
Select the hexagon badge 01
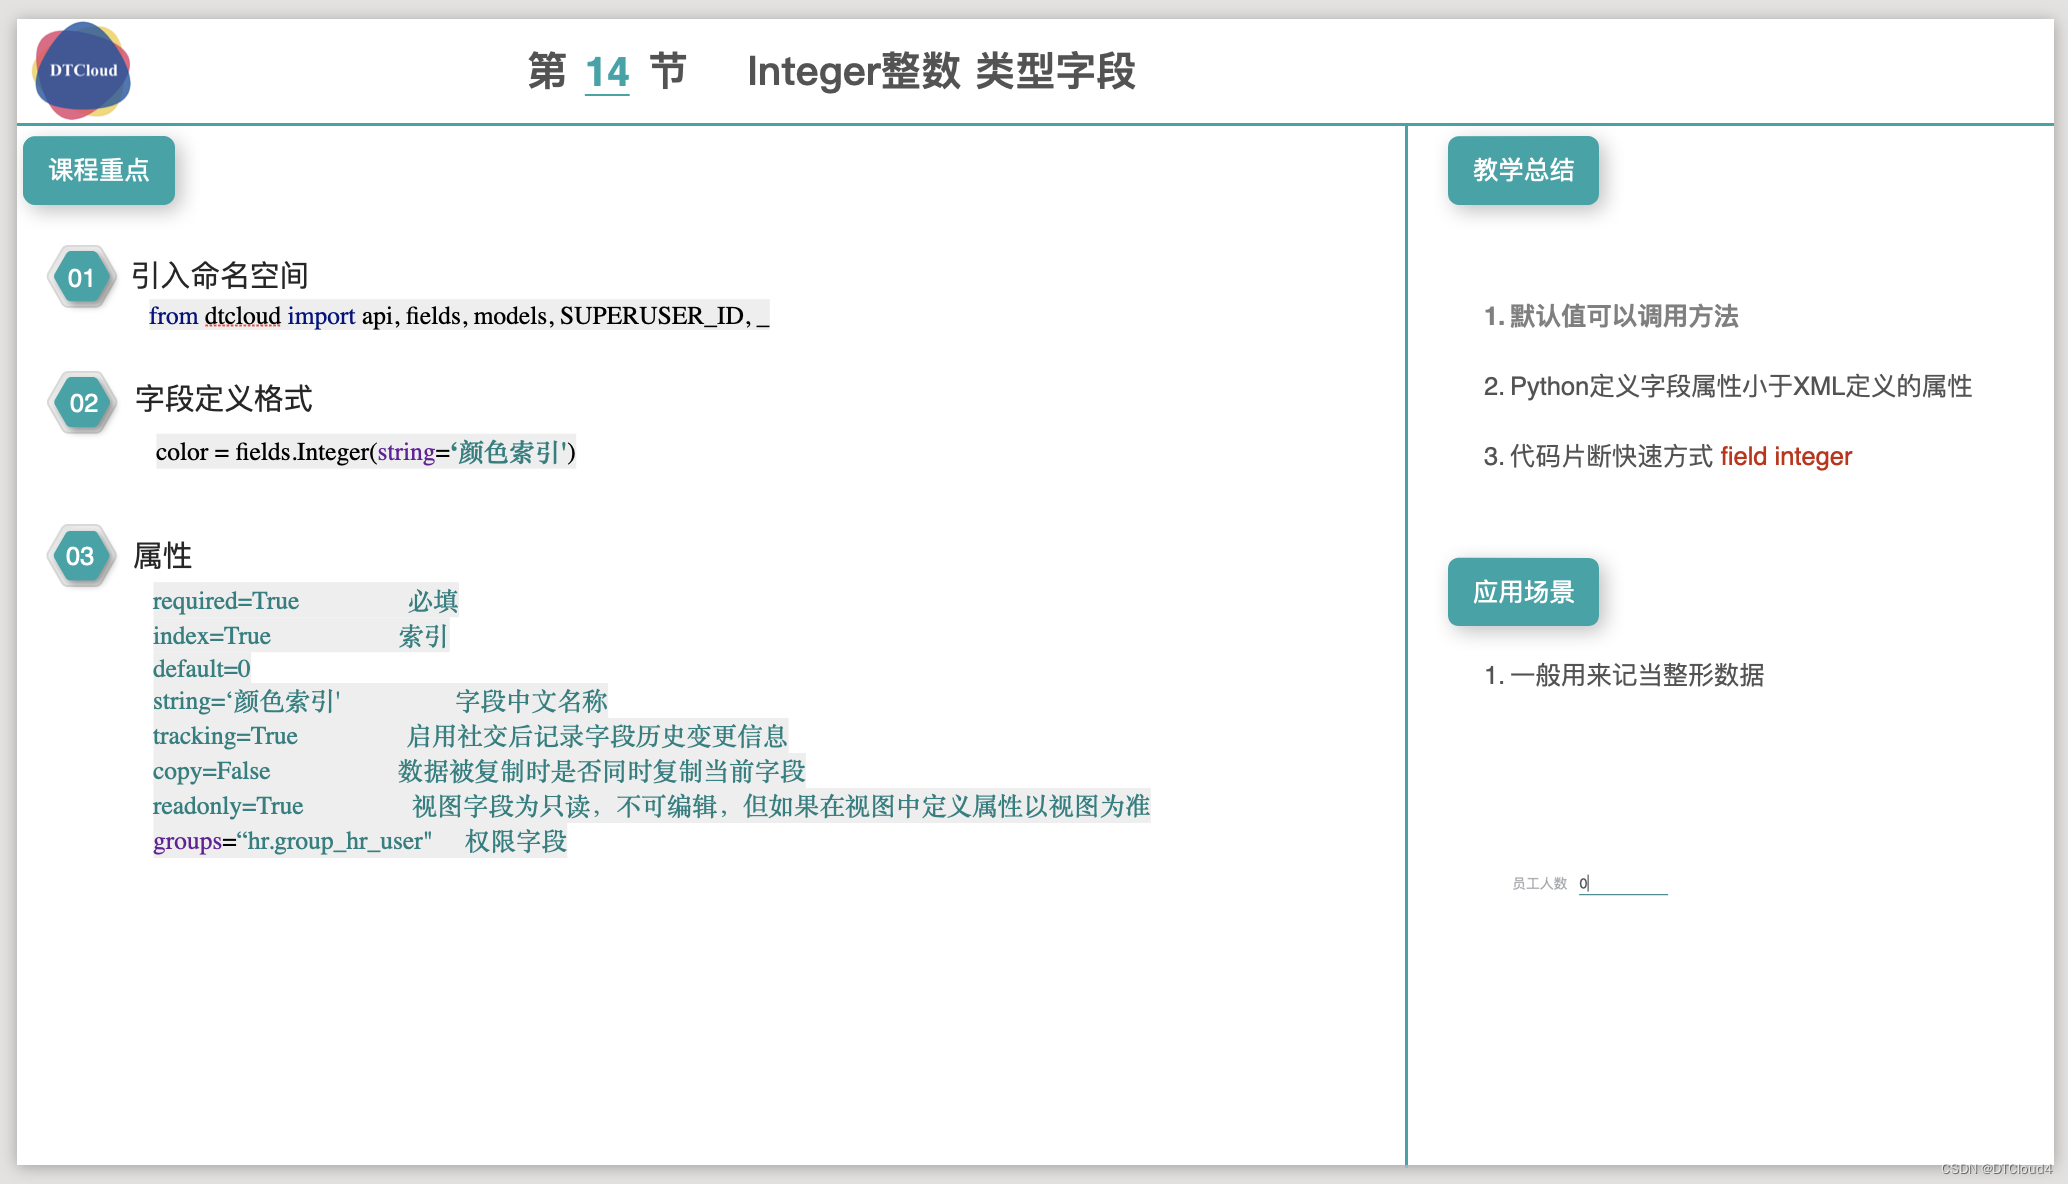pos(81,277)
